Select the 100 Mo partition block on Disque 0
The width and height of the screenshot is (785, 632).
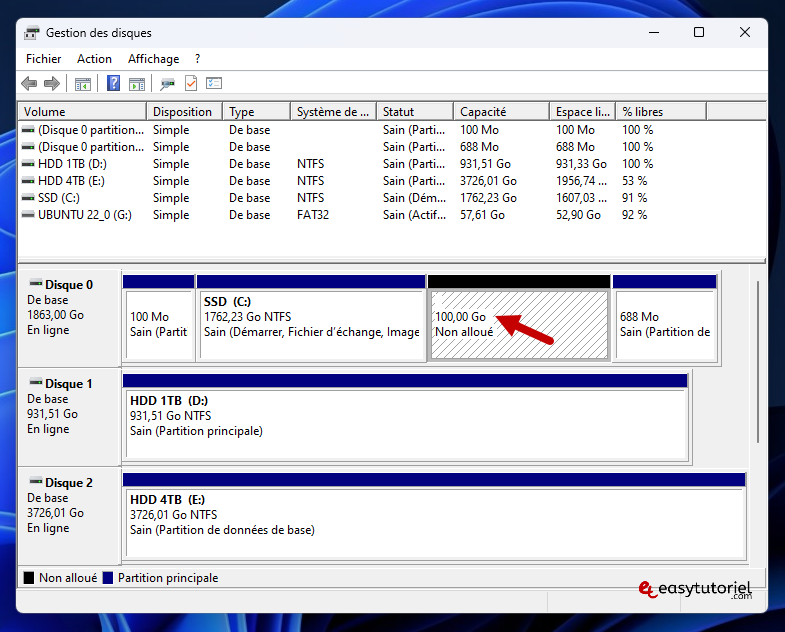click(159, 319)
